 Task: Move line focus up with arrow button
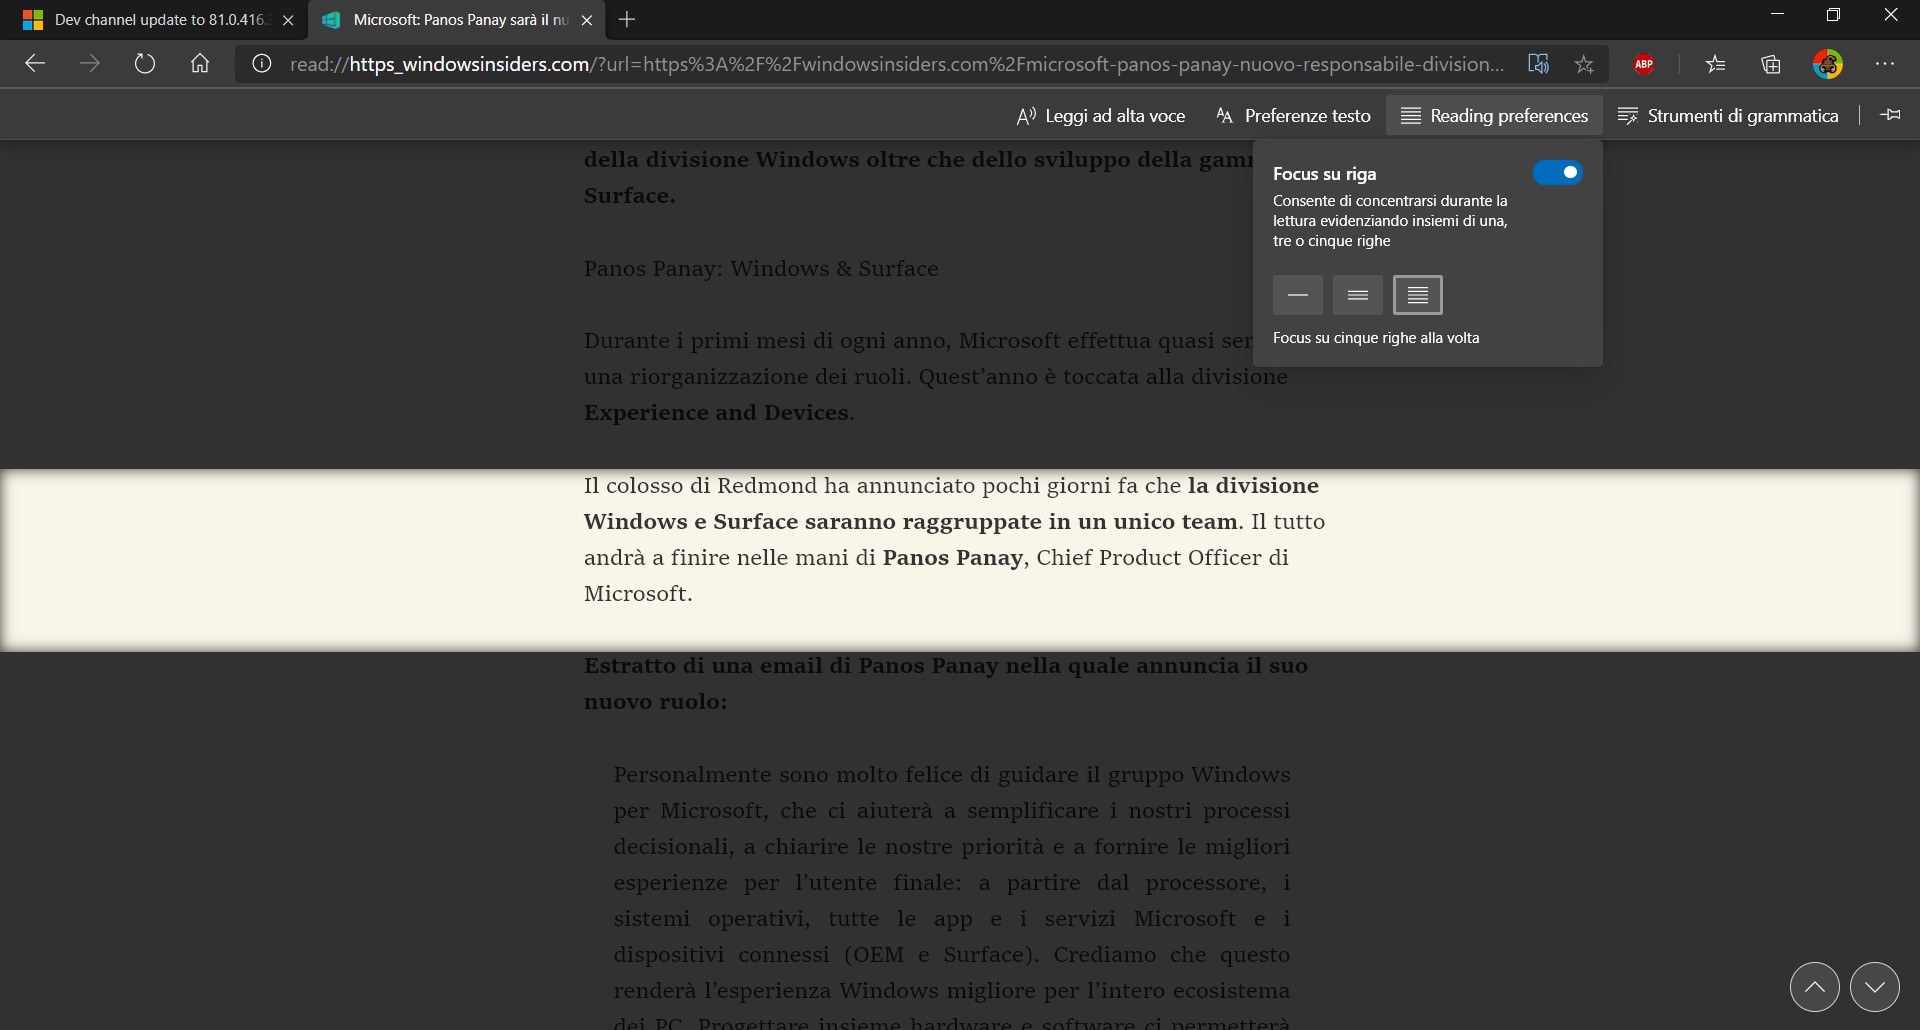1814,988
